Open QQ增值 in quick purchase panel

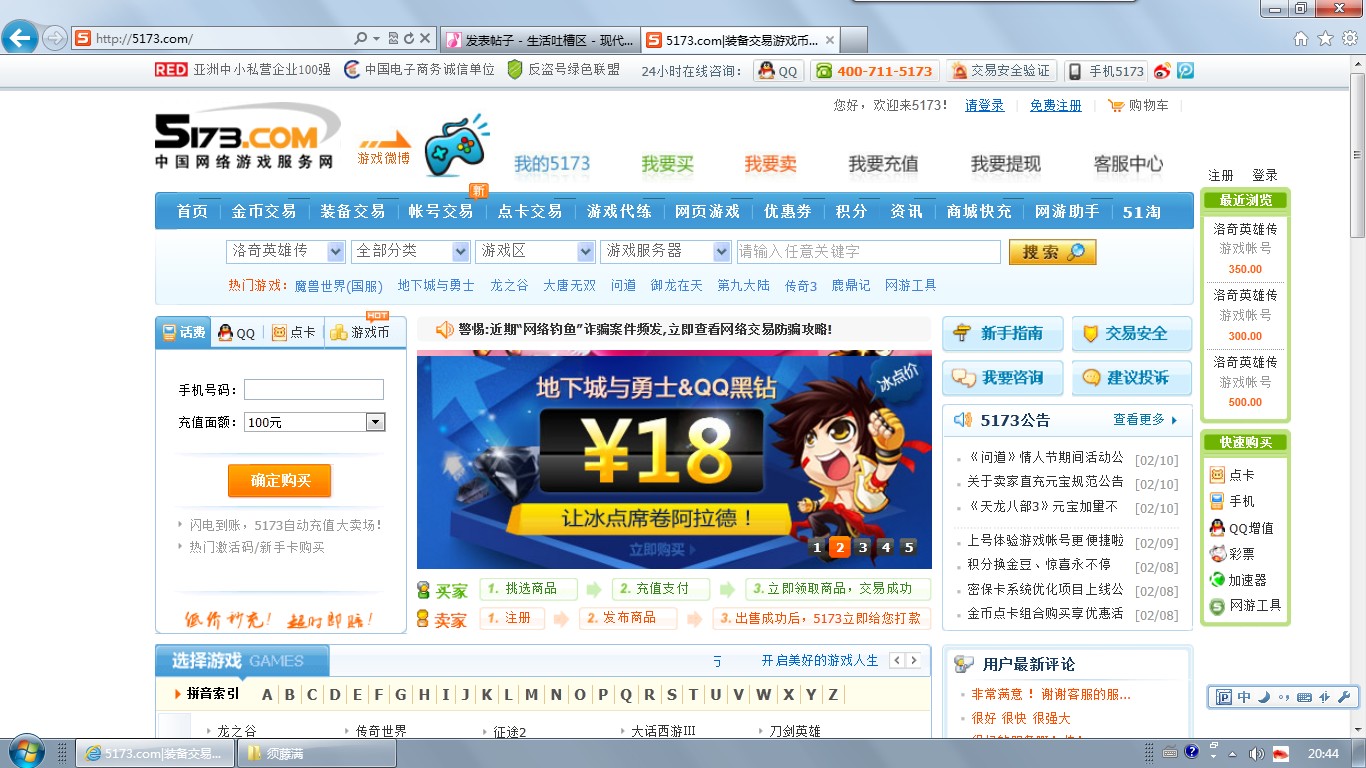click(x=1241, y=528)
